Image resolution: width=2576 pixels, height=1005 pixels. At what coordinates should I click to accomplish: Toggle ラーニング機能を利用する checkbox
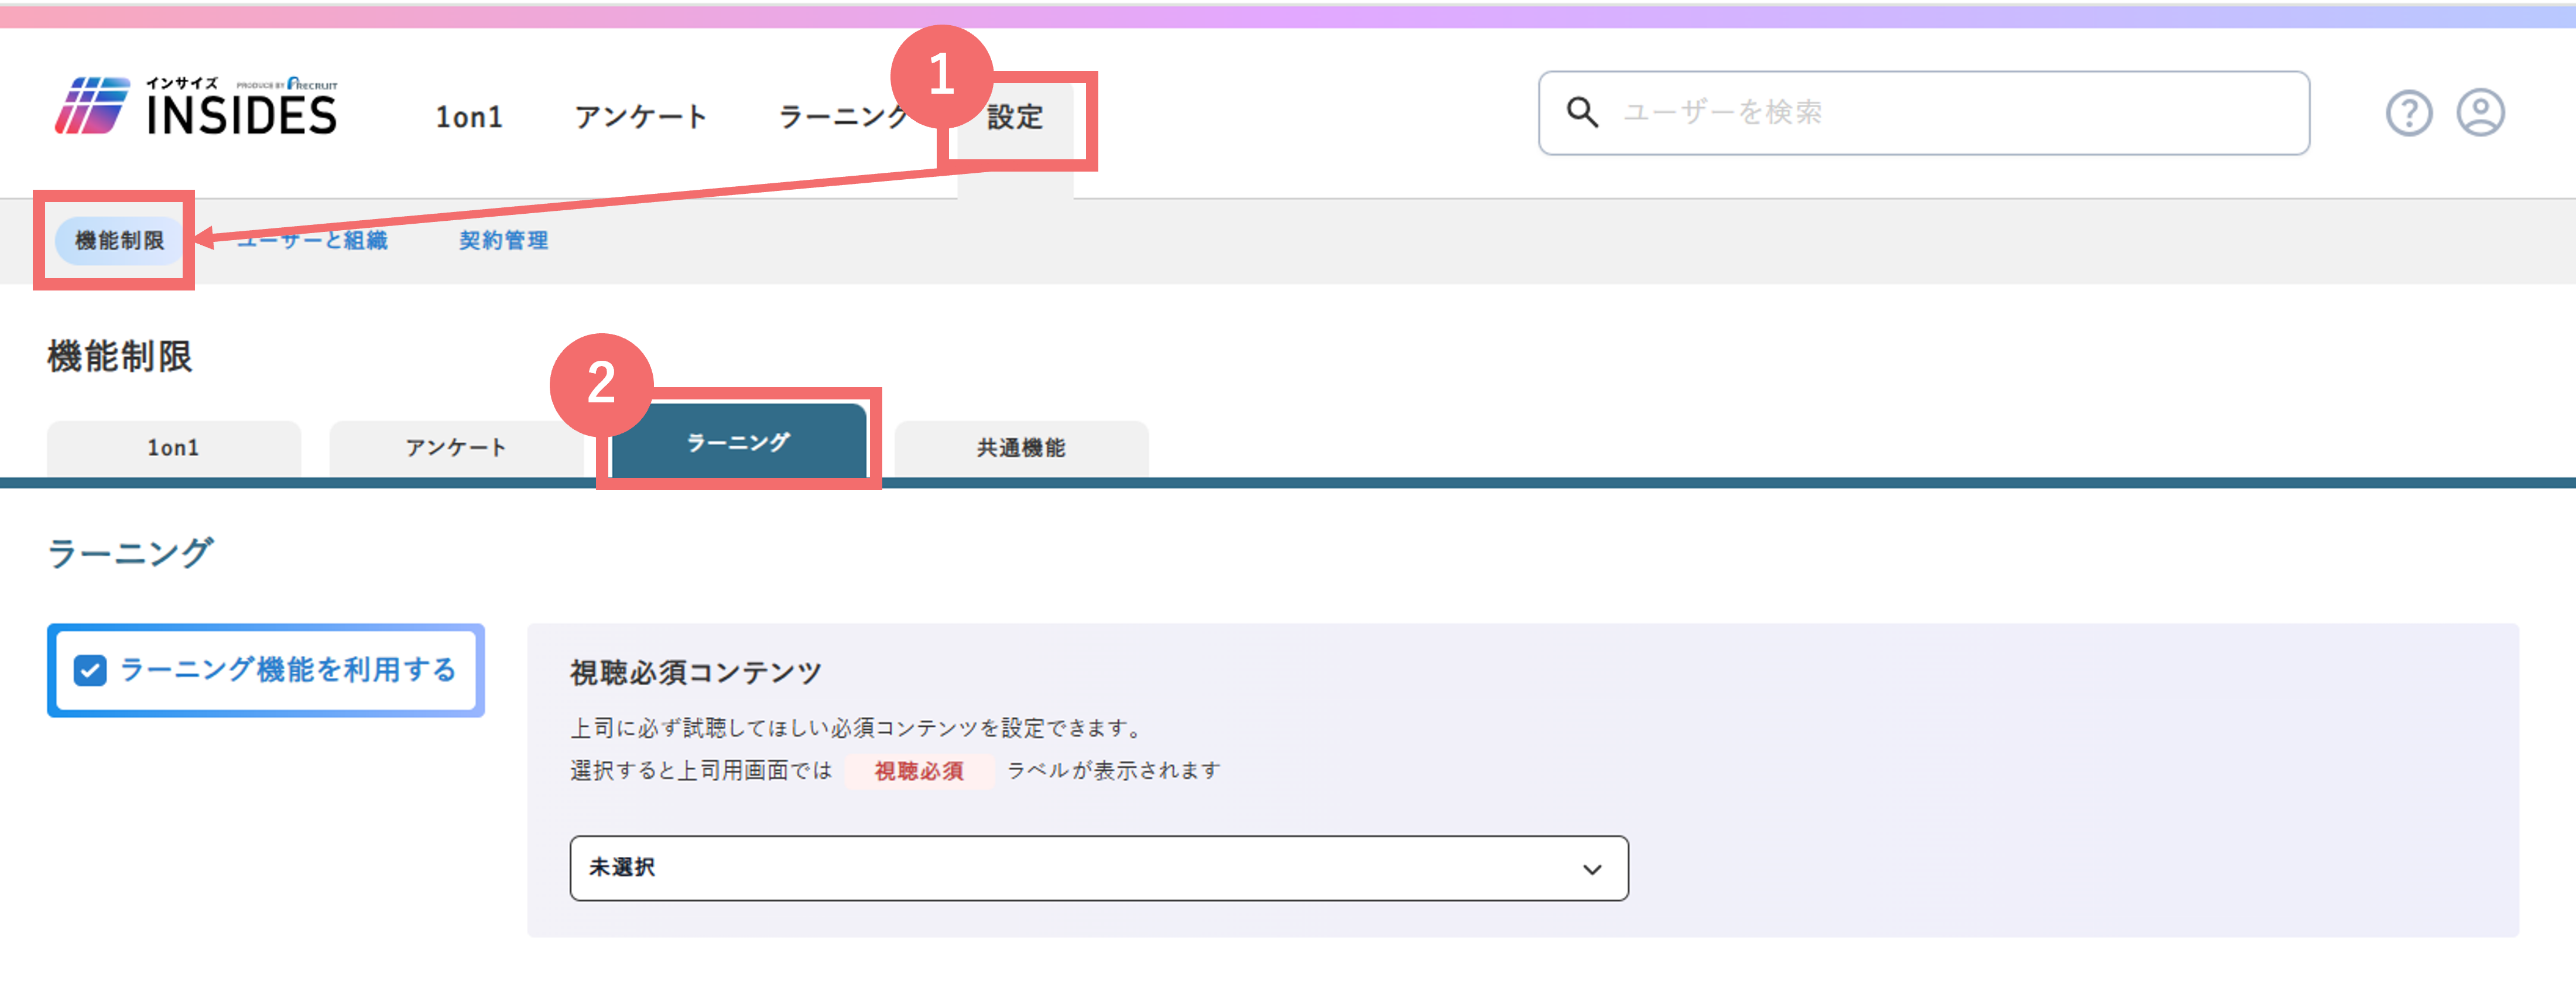click(90, 671)
